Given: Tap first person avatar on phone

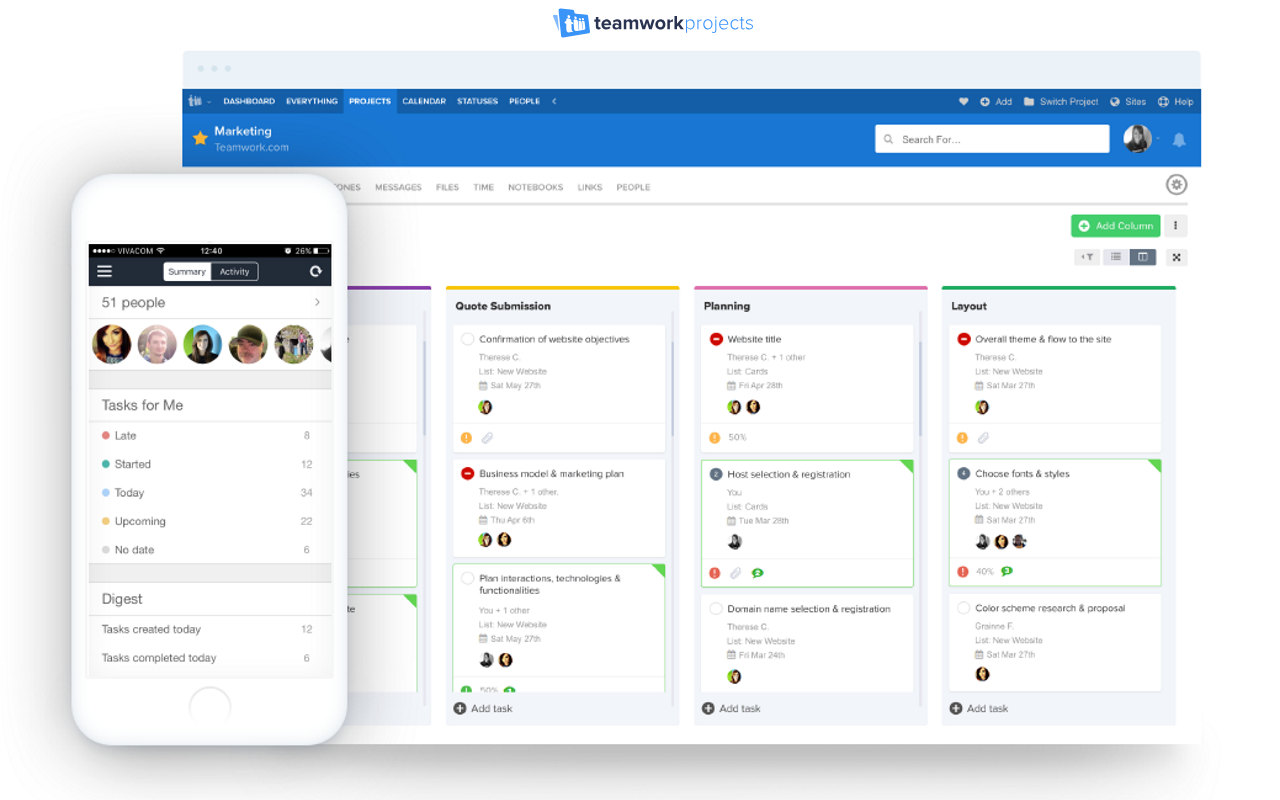Looking at the screenshot, I should tap(112, 344).
